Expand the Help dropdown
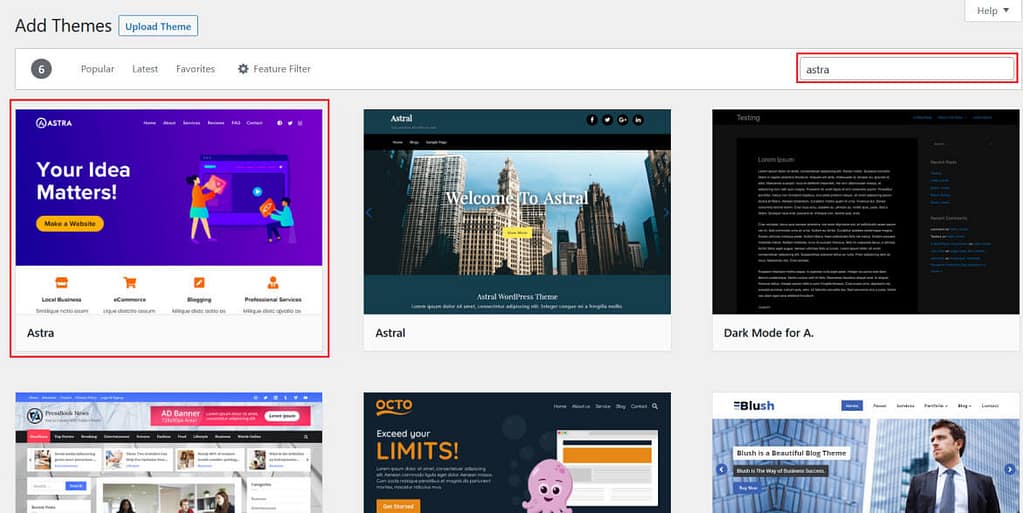This screenshot has width=1023, height=513. click(x=992, y=10)
